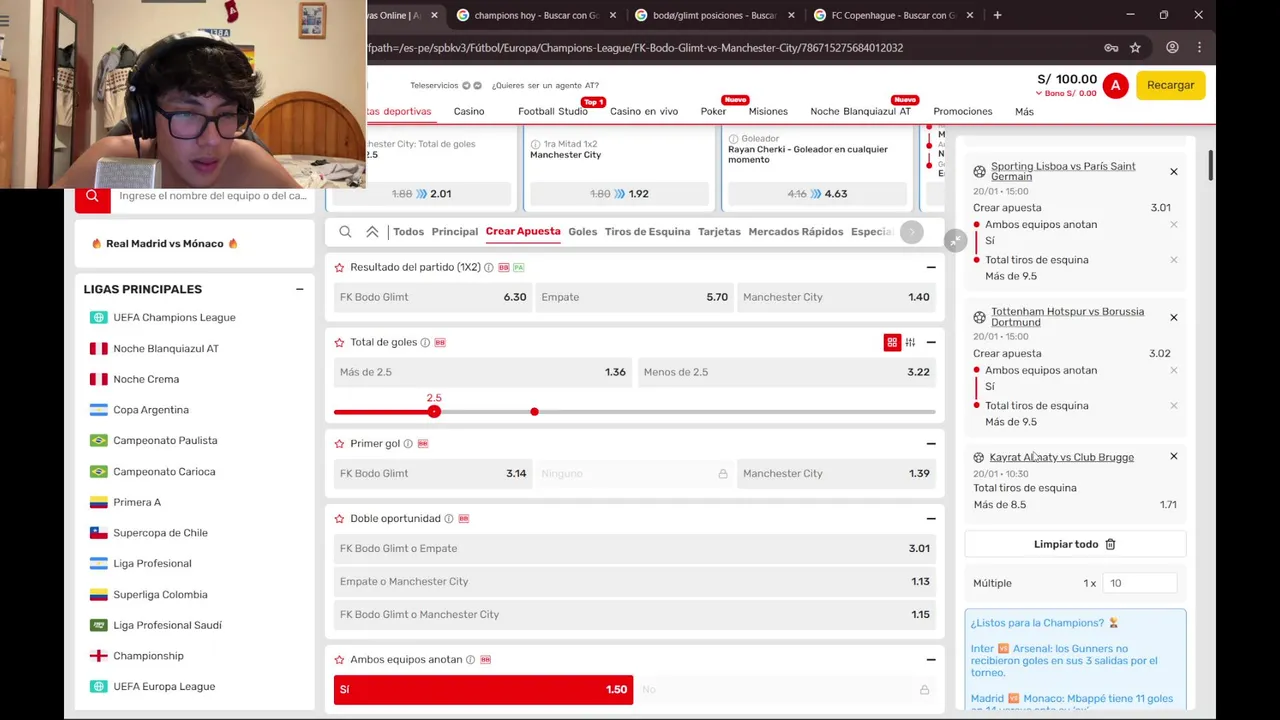Screen dimensions: 1280x720
Task: Click the expand arrows icon beside bet slip
Action: click(955, 241)
